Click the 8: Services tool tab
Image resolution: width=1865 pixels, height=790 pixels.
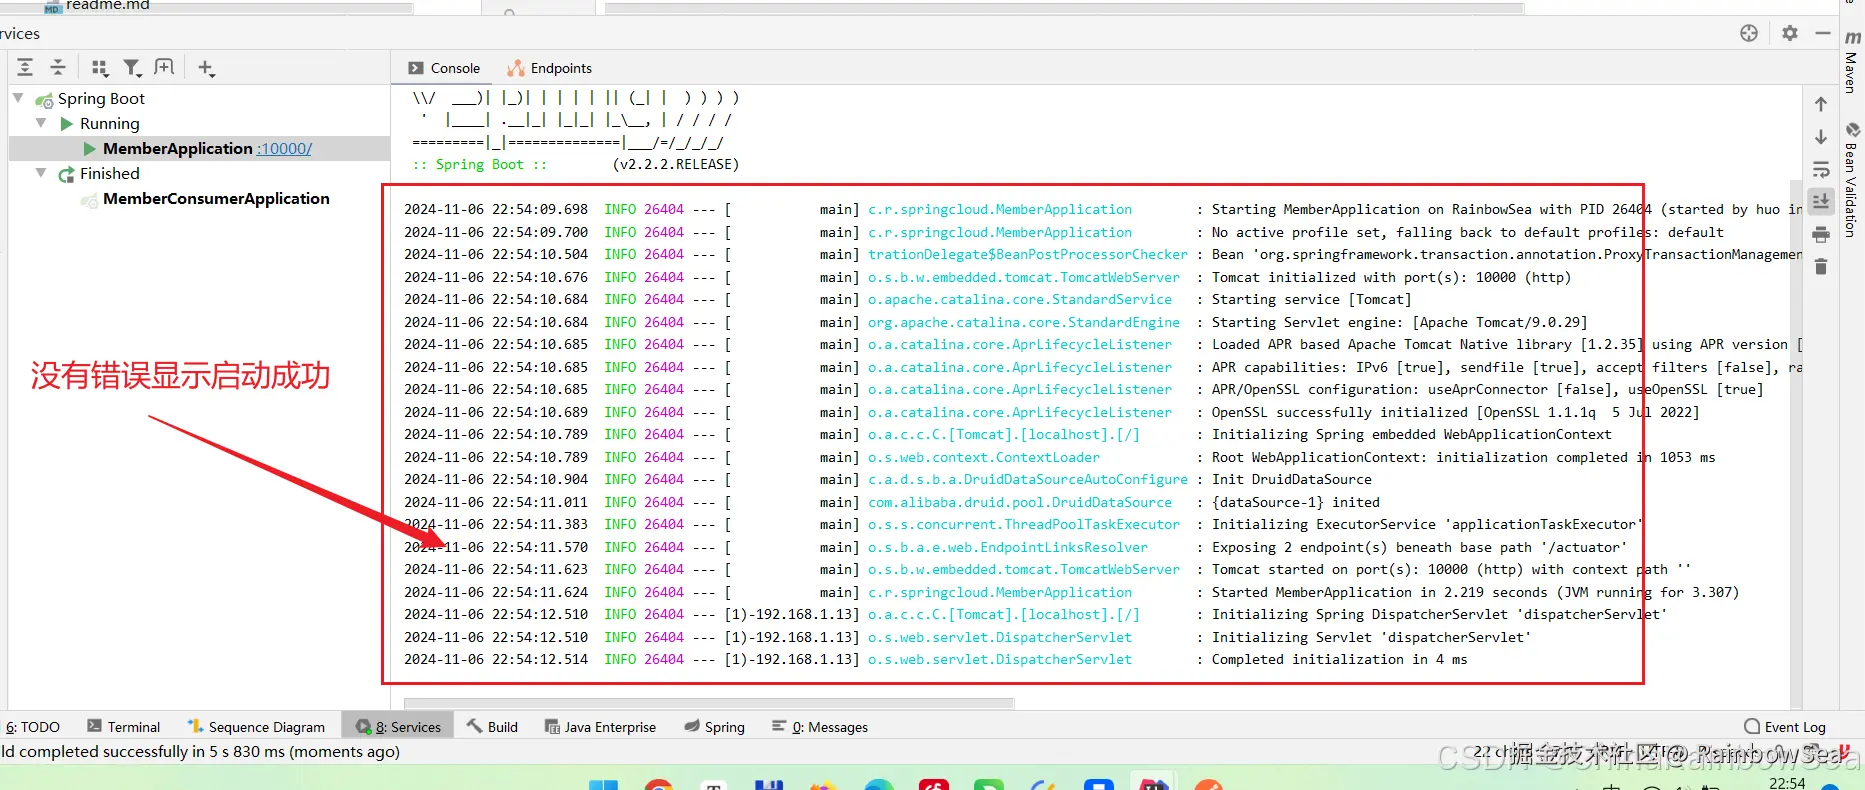[x=398, y=727]
